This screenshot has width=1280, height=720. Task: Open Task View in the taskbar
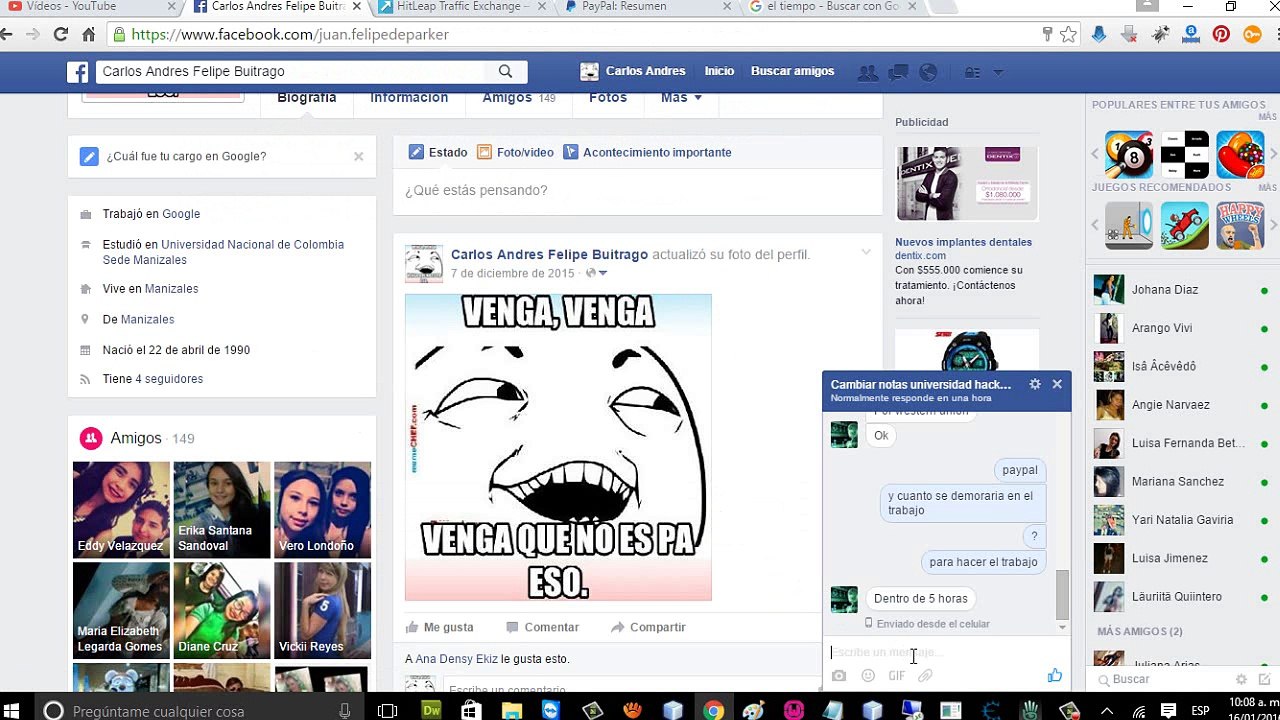click(x=388, y=711)
